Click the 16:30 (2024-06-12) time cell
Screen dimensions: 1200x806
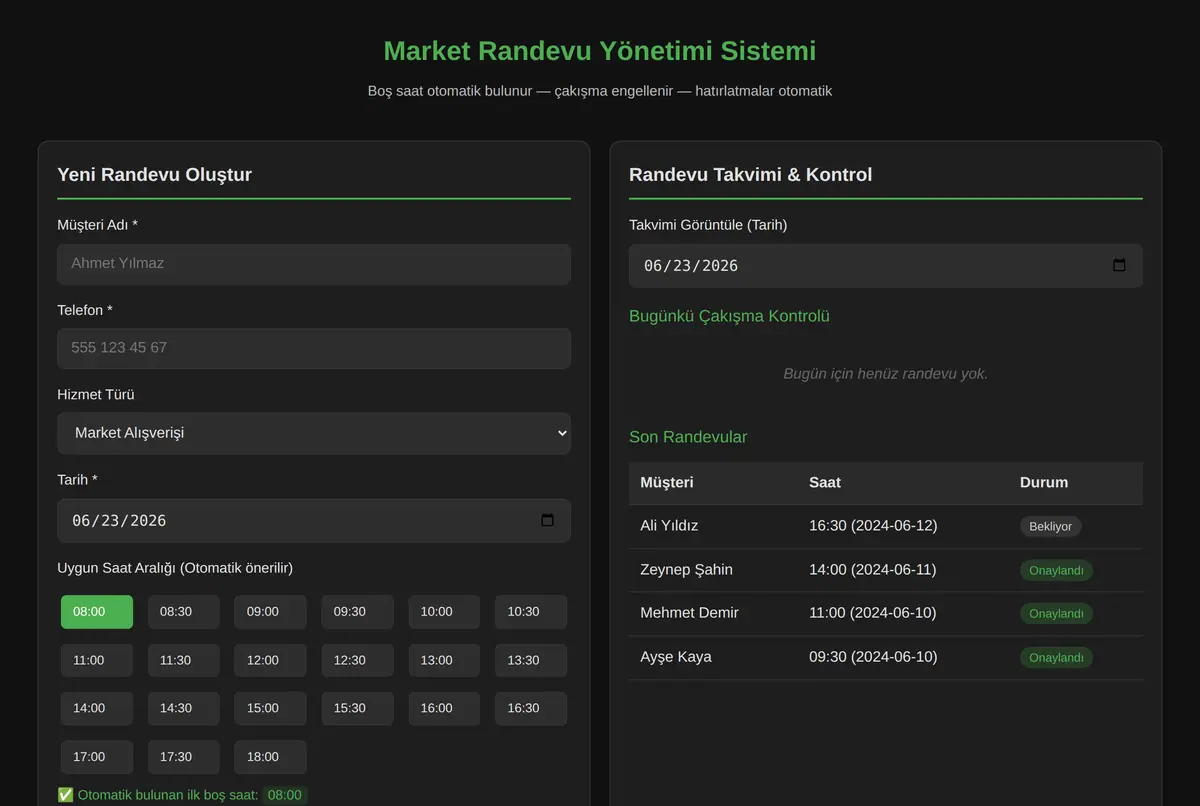click(873, 526)
